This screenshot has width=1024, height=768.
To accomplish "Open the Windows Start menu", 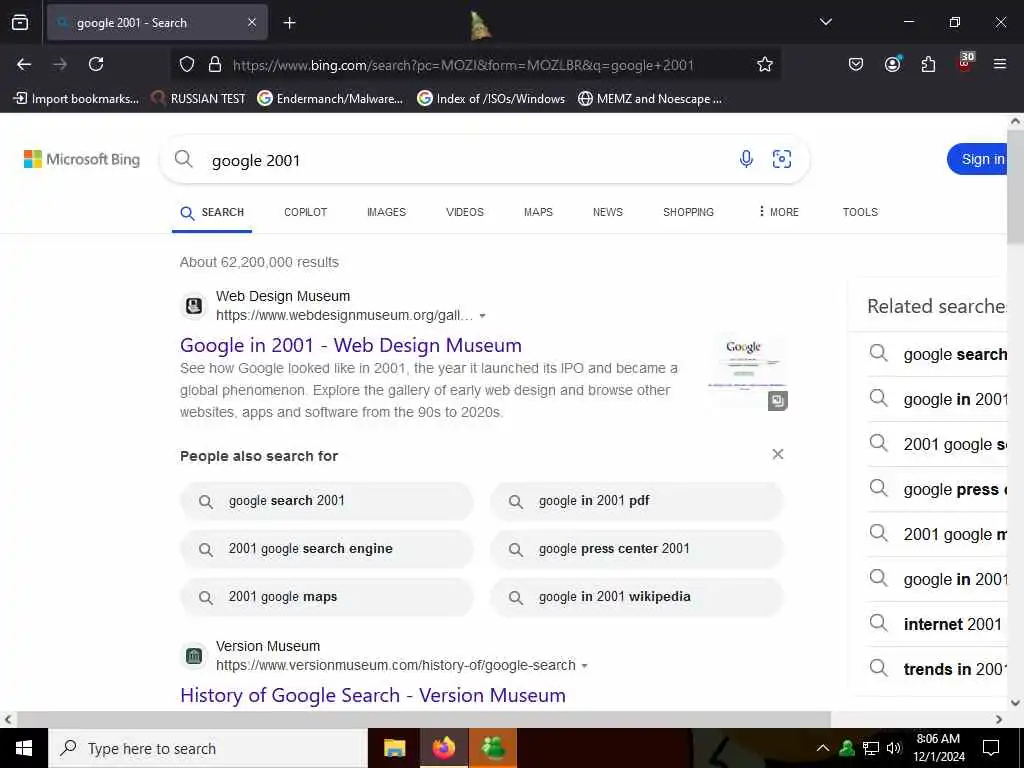I will click(x=24, y=748).
